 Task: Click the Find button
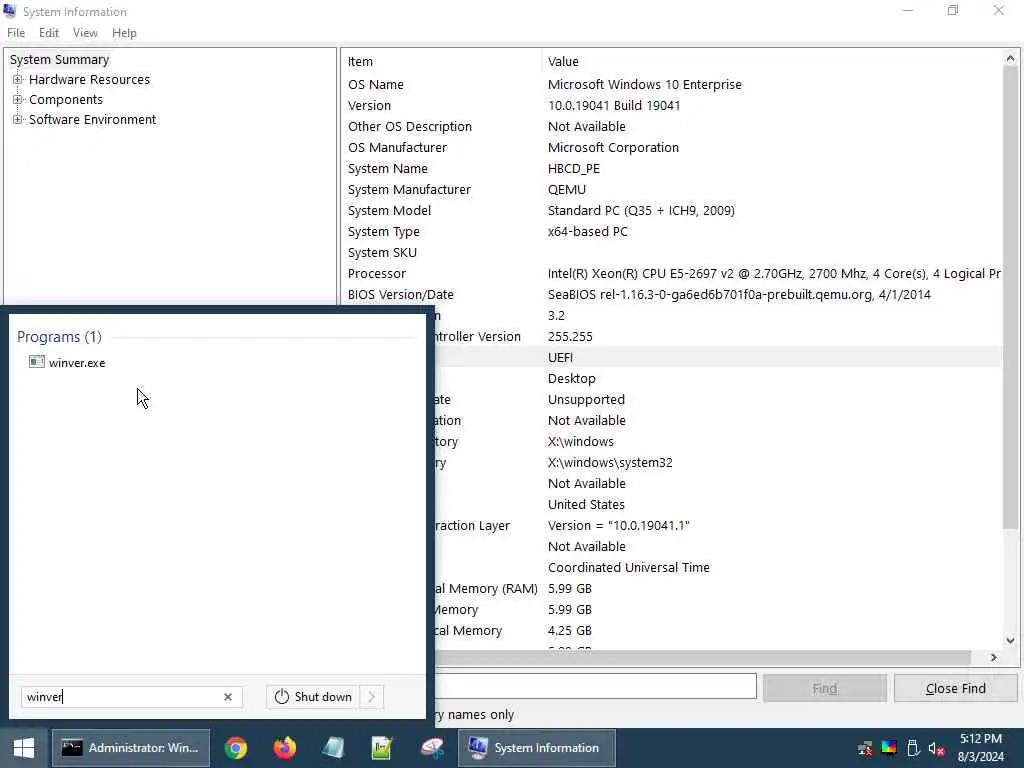pyautogui.click(x=825, y=688)
